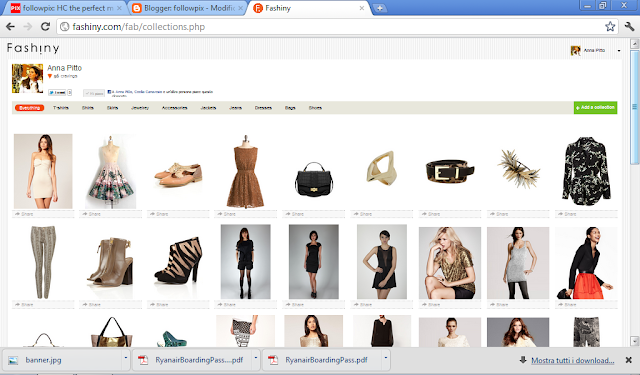
Task: Close the Fashiny browser tab
Action: pyautogui.click(x=361, y=8)
